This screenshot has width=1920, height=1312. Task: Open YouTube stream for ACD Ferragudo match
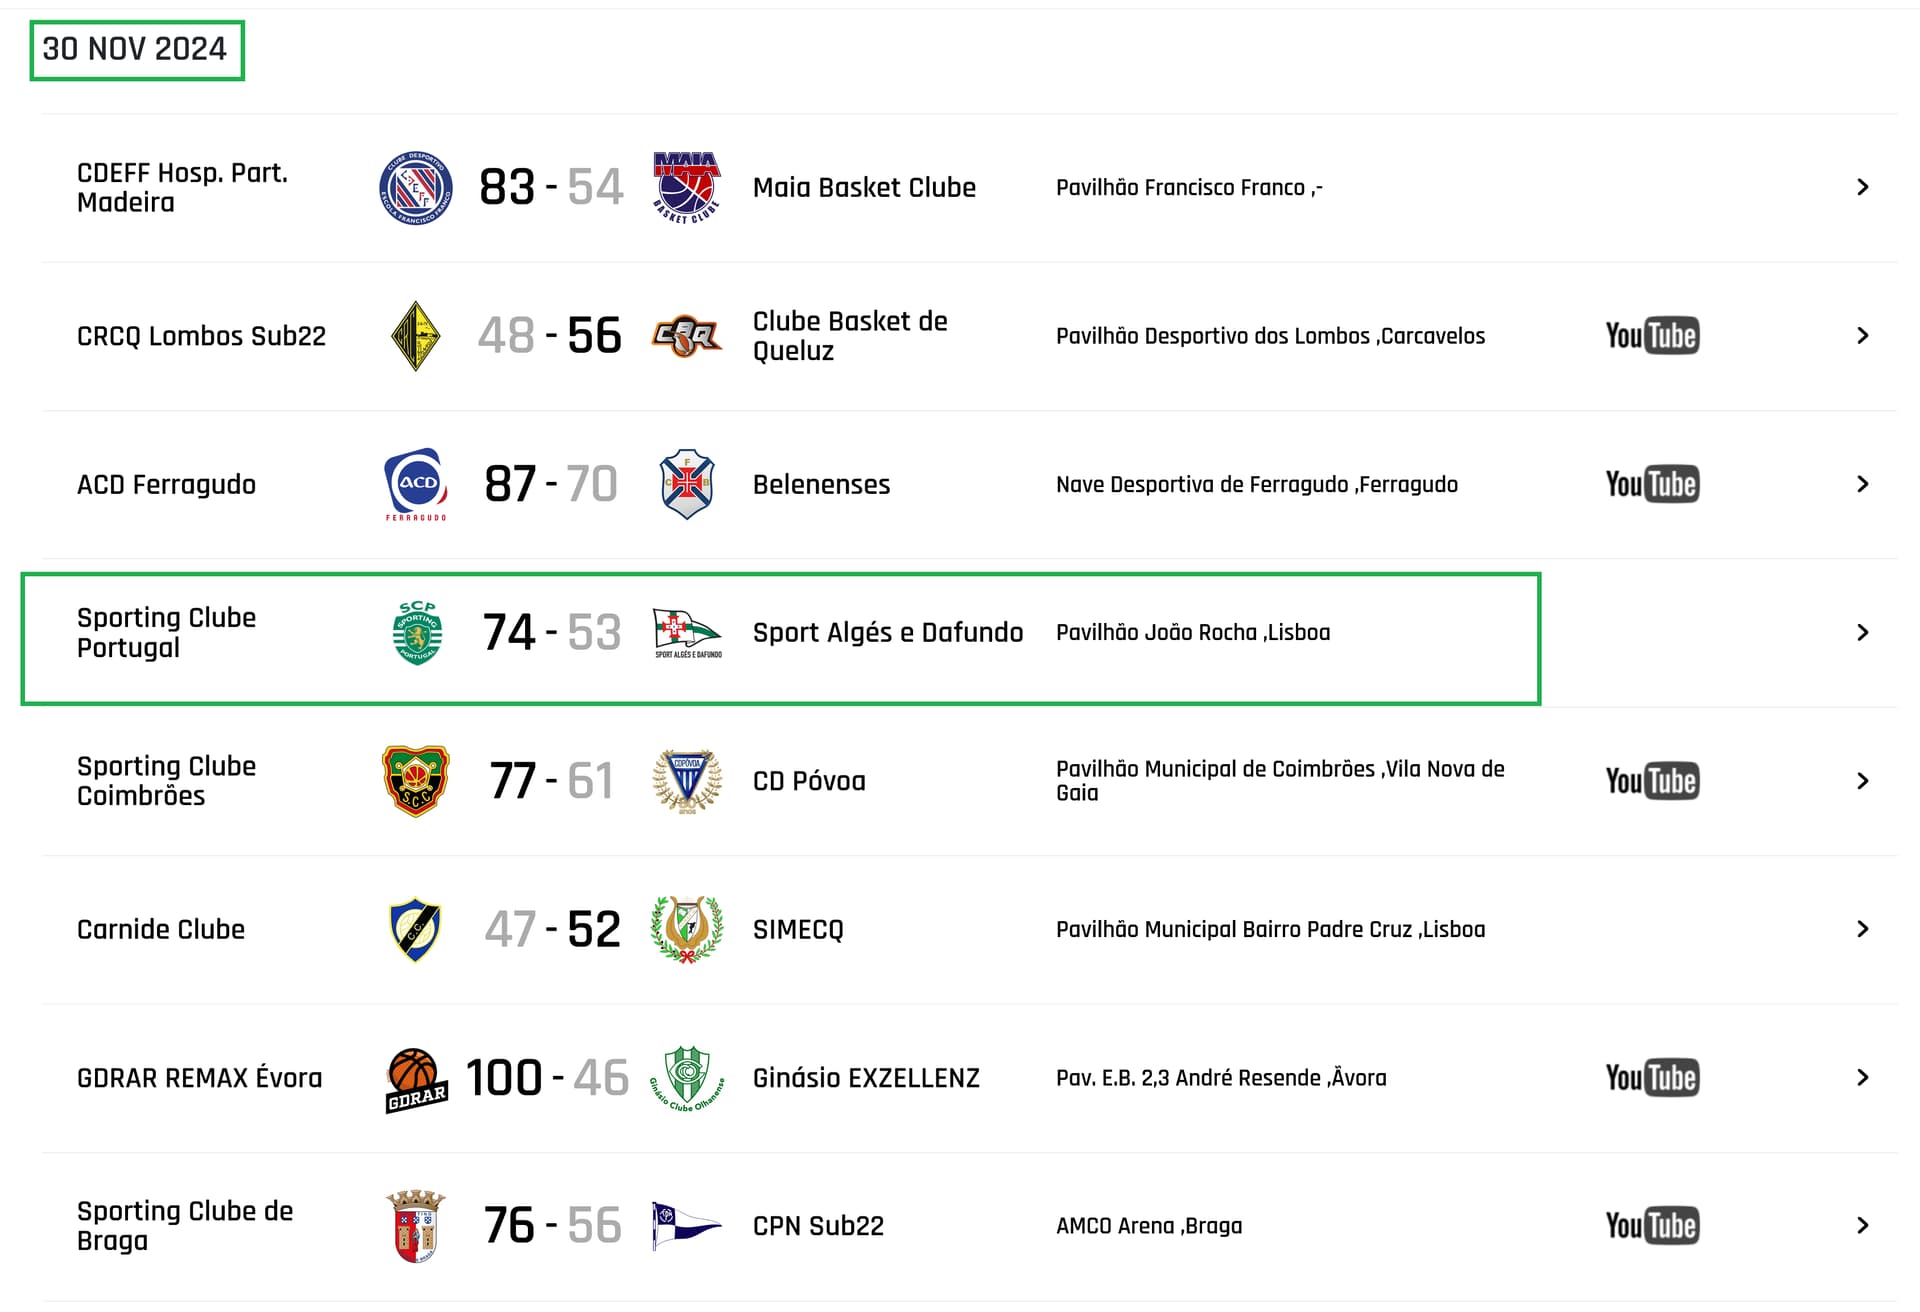tap(1651, 484)
